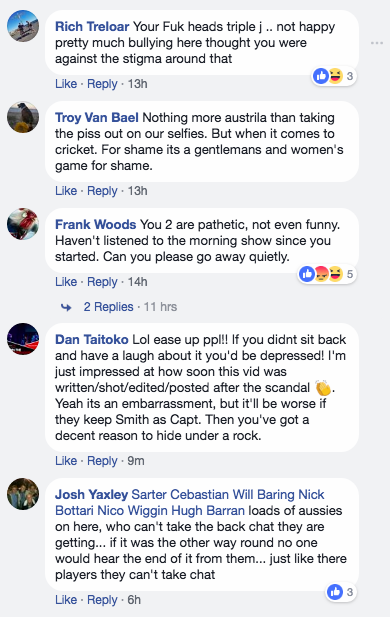Open Dan Taitoko's avatar image
The height and width of the screenshot is (617, 390).
point(23,339)
